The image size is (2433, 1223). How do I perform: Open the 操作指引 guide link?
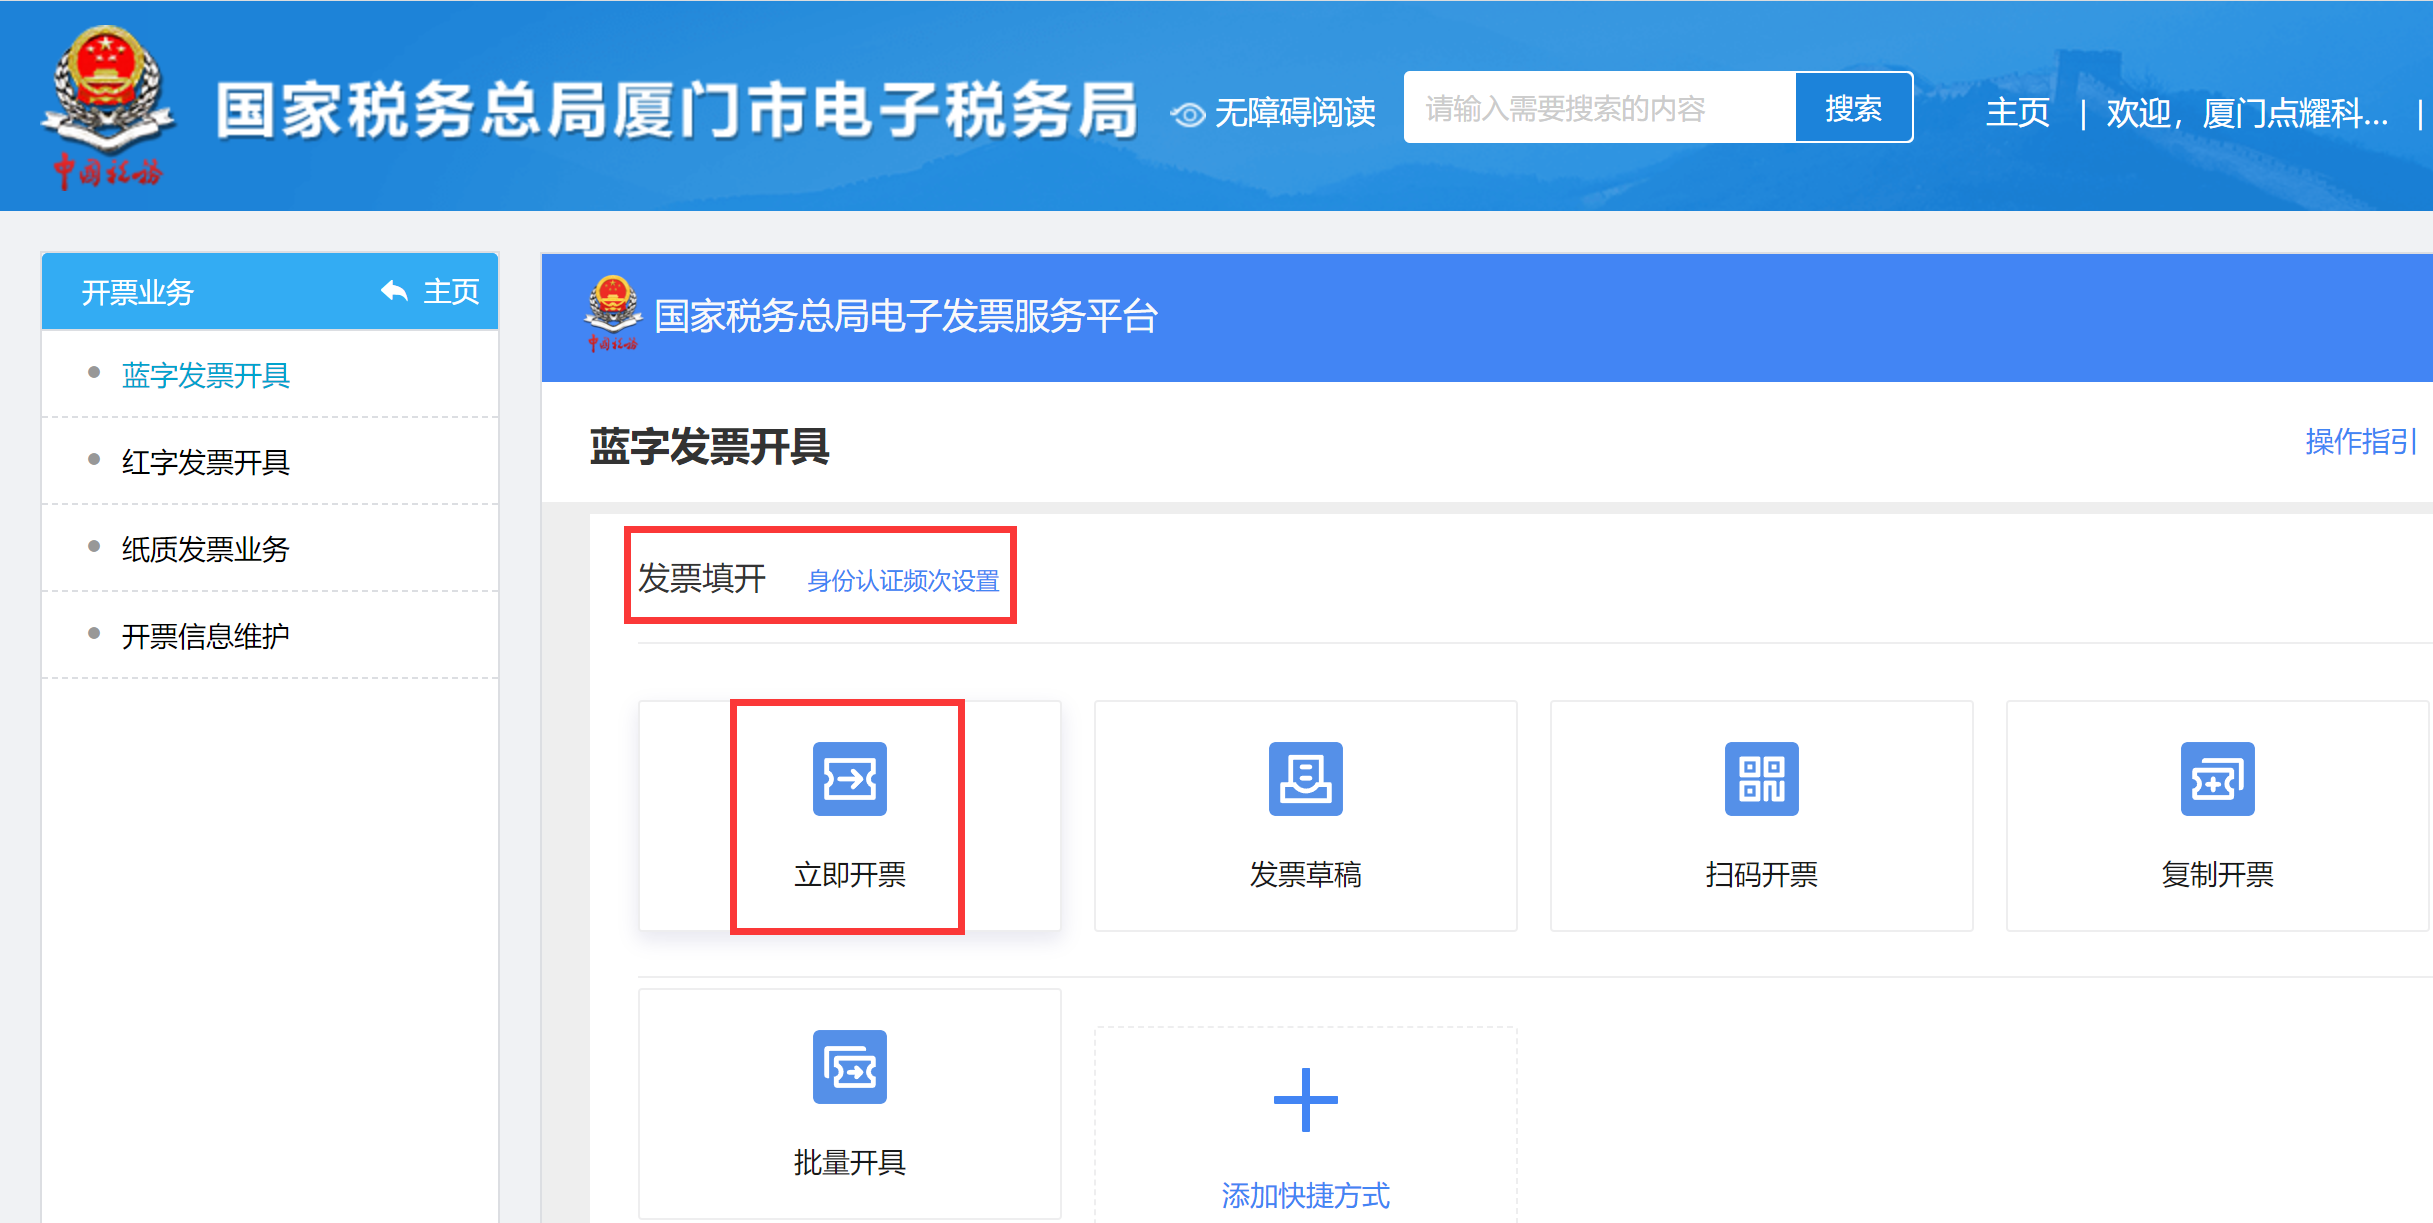tap(2360, 441)
